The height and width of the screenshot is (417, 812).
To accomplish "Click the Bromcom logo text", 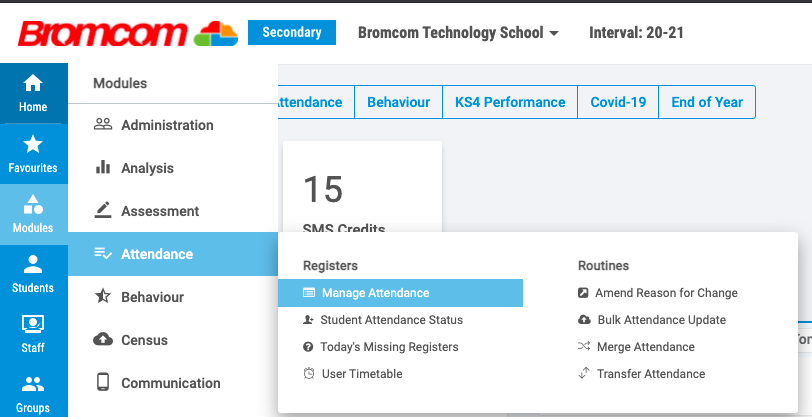I will 102,34.
